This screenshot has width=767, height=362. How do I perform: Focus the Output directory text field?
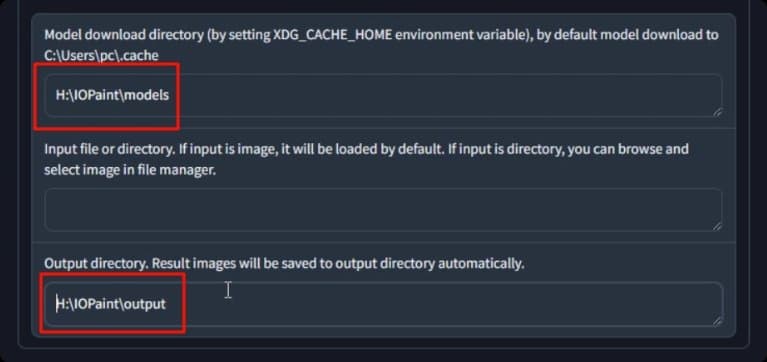(384, 304)
